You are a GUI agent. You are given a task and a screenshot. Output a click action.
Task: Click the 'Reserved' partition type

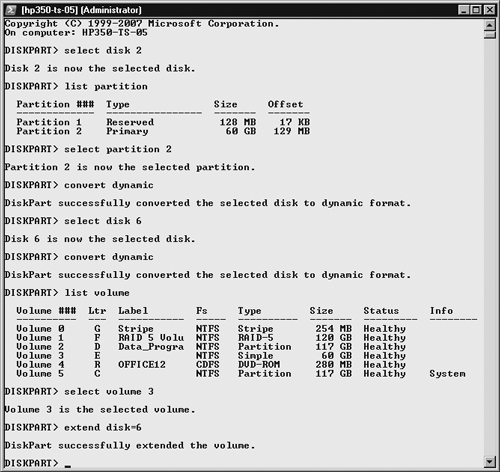click(x=130, y=122)
